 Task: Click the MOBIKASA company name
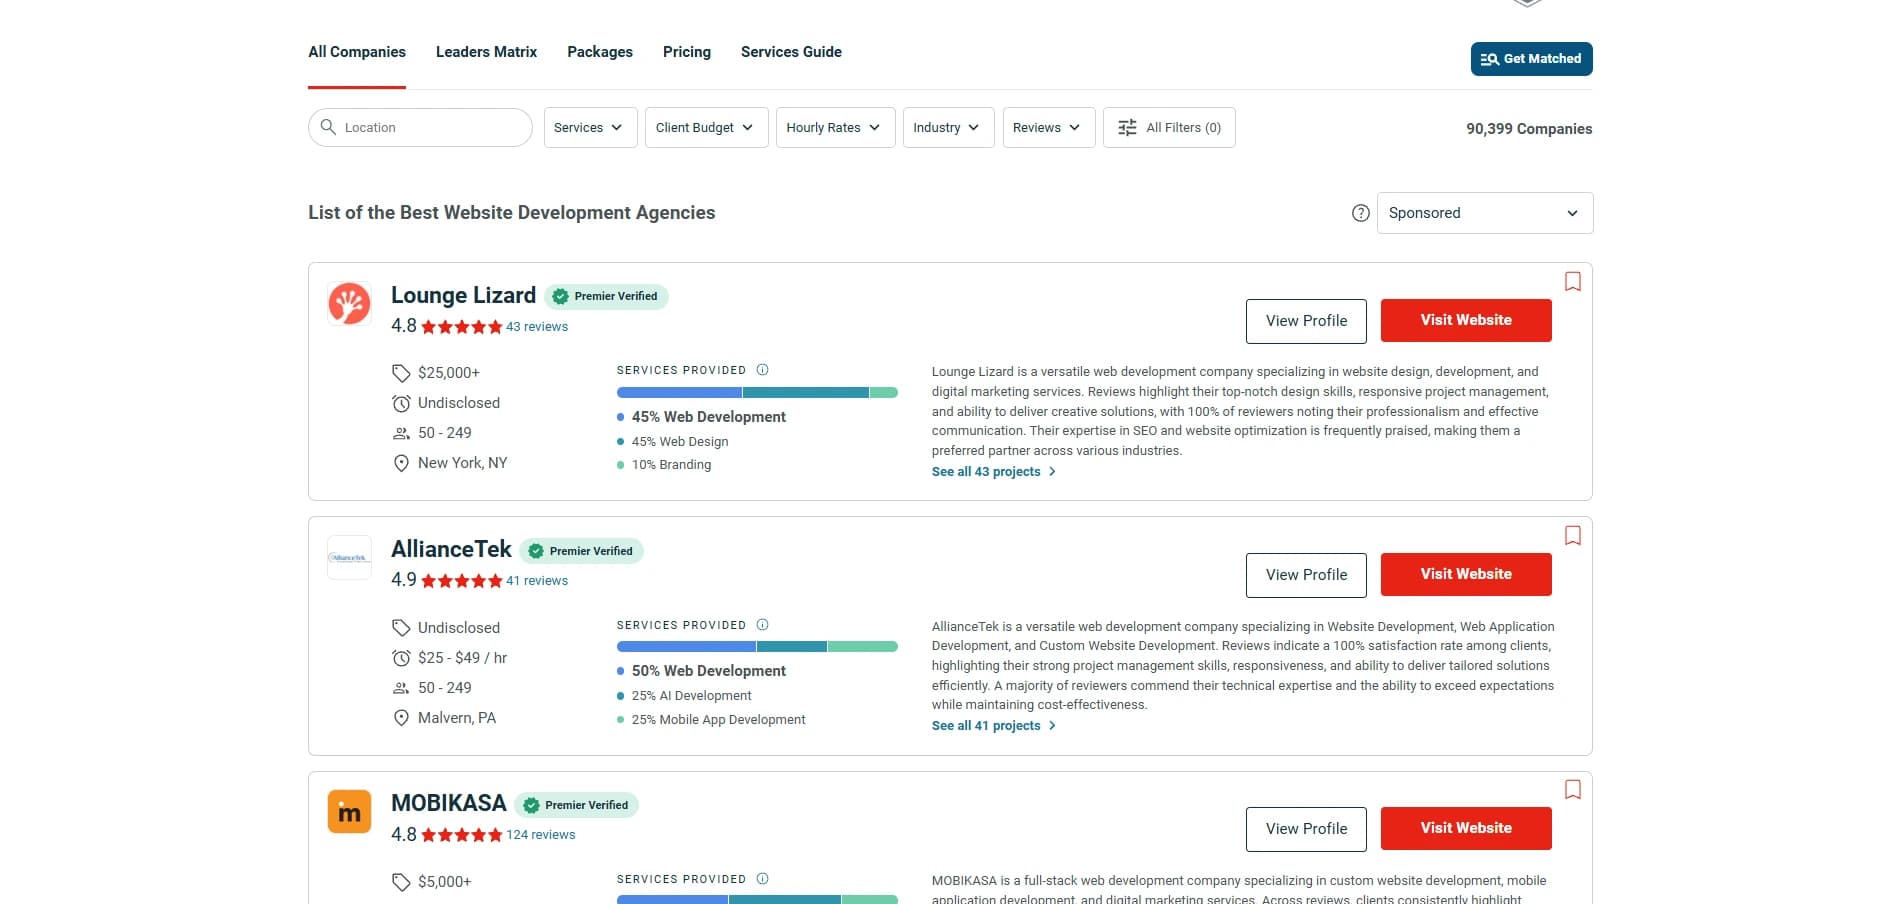point(449,804)
